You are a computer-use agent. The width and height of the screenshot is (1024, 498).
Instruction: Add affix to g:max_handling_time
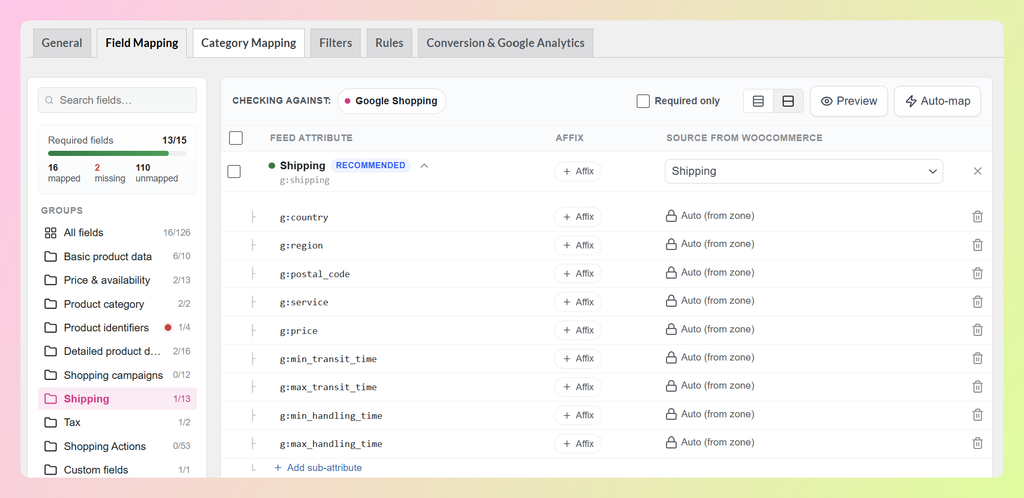click(x=578, y=444)
